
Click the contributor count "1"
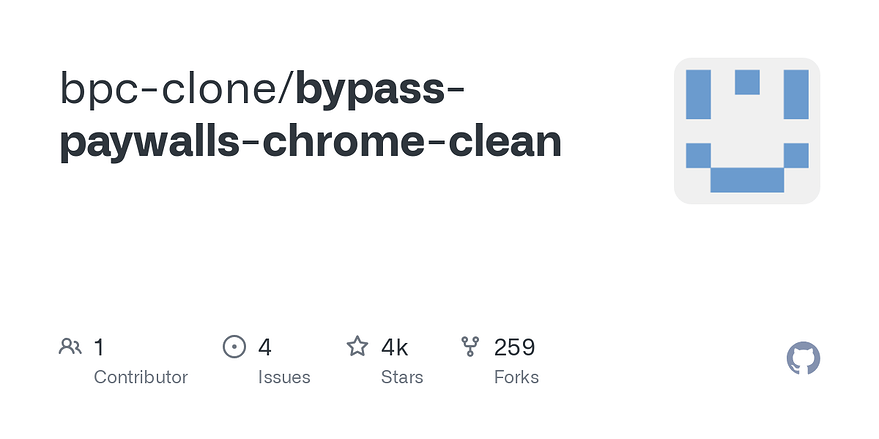[x=99, y=347]
